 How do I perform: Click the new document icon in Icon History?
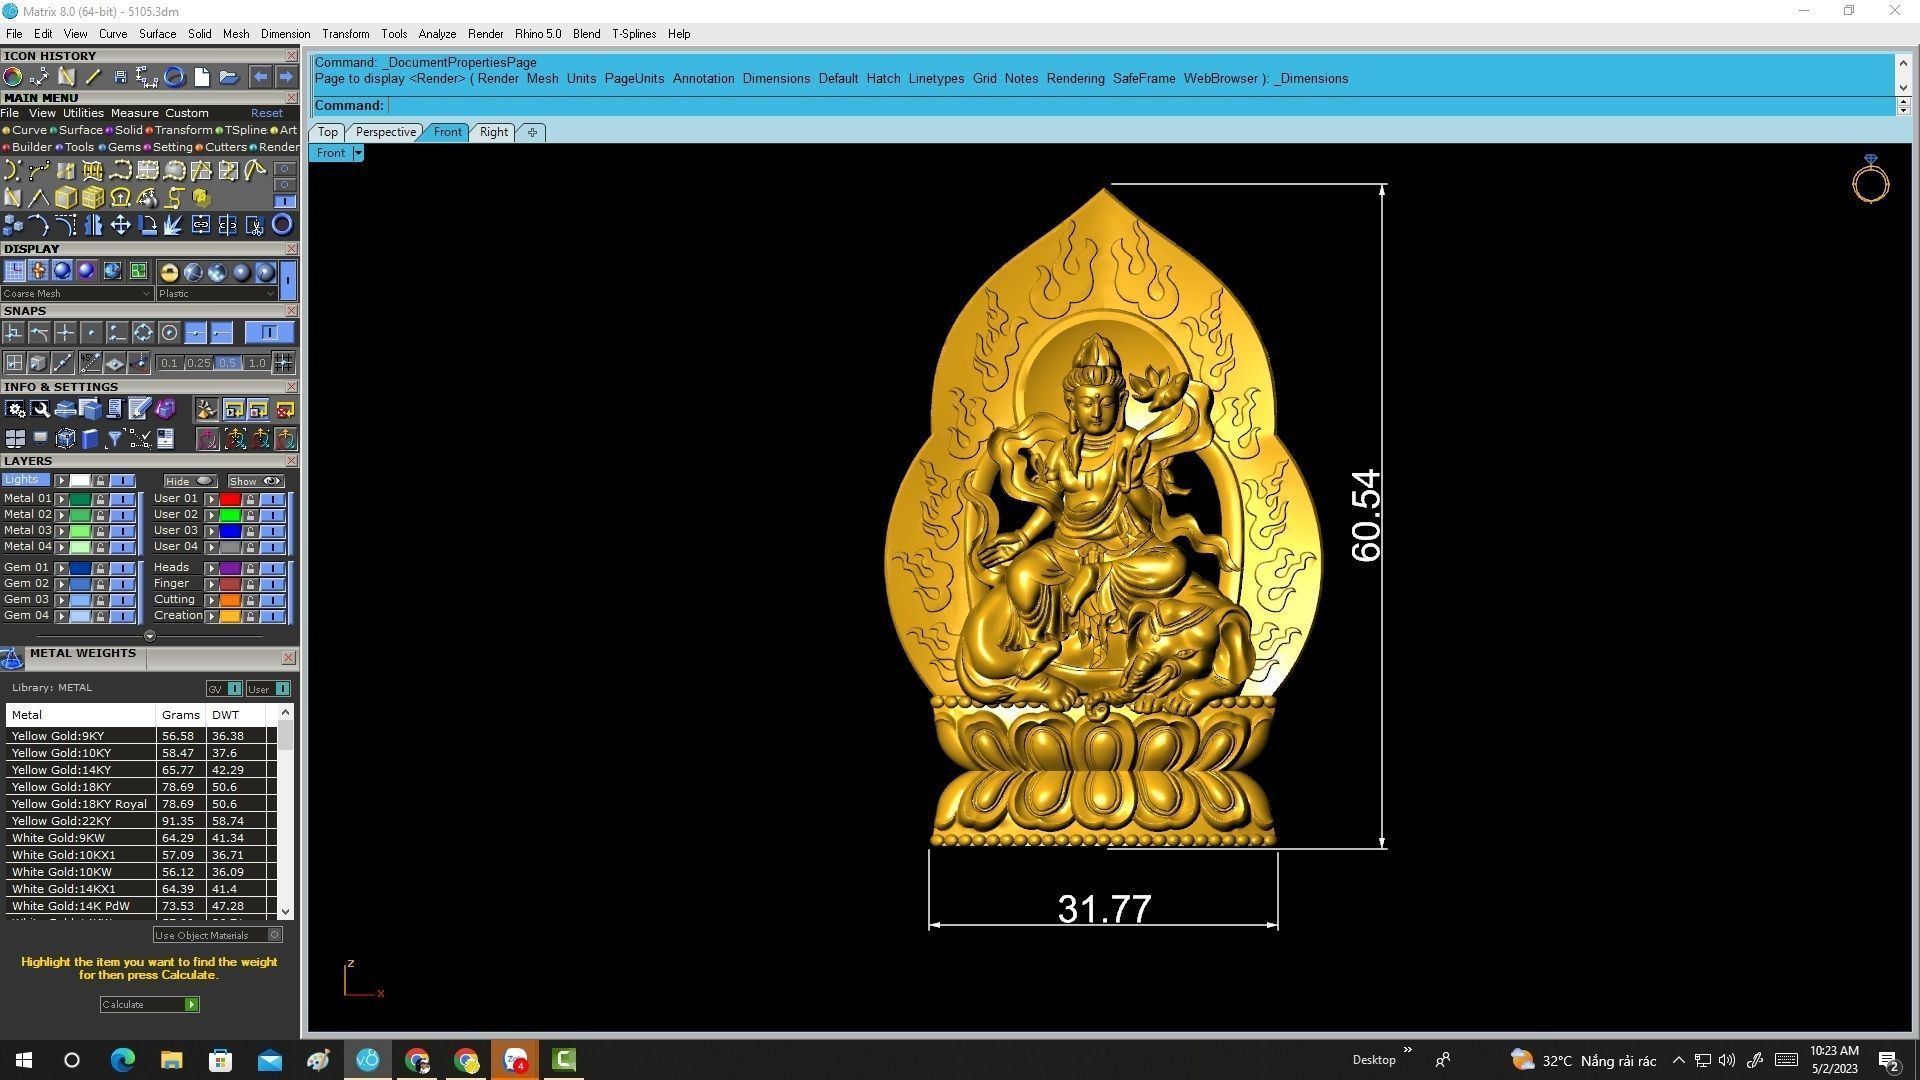(x=202, y=76)
